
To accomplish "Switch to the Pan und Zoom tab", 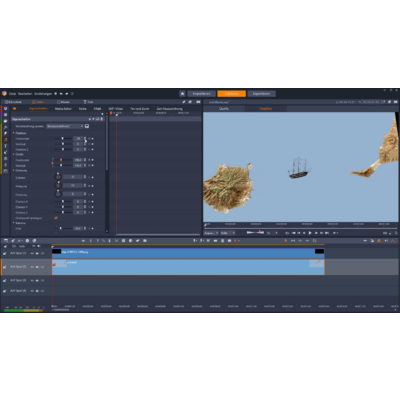I will (140, 109).
